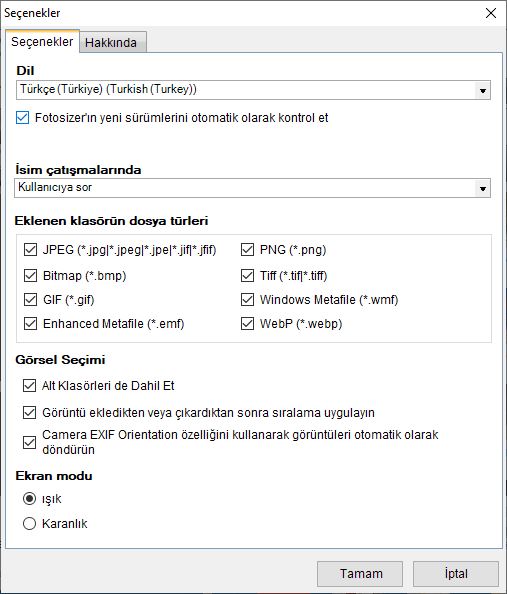Toggle the WebP (*.webp) checkbox
This screenshot has width=507, height=594.
click(247, 324)
